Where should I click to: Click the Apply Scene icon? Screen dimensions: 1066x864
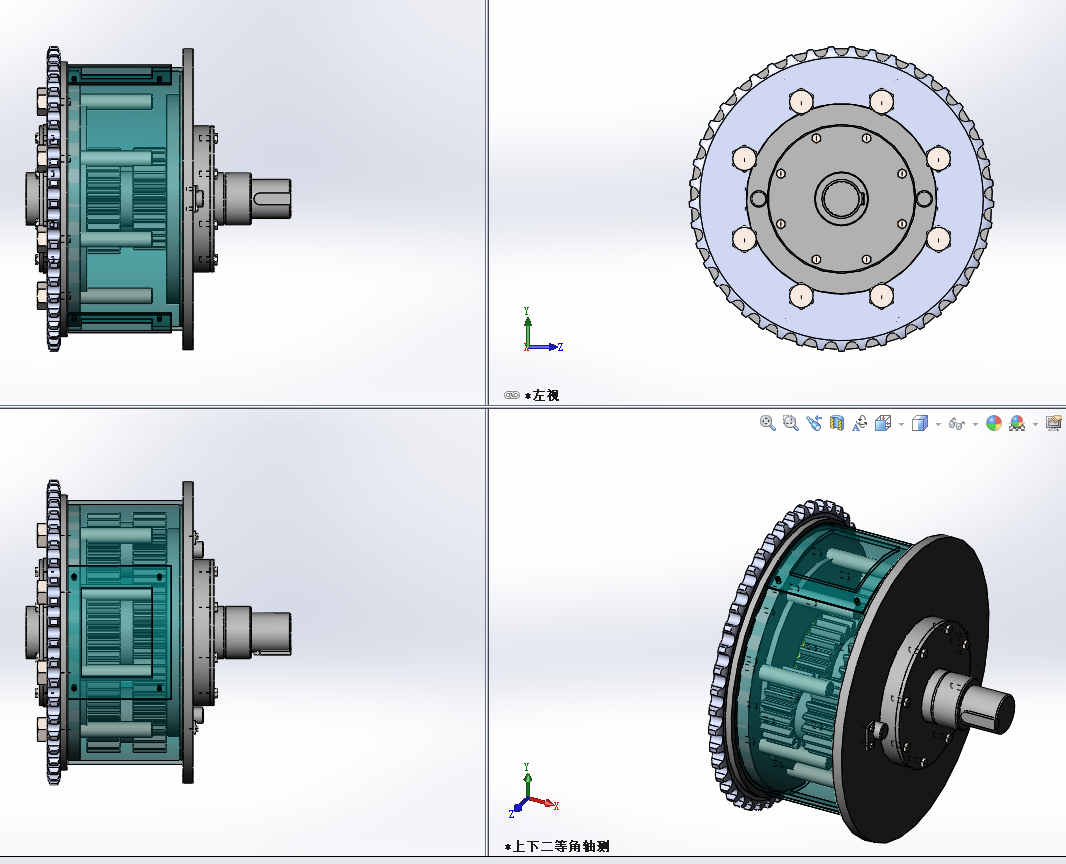tap(1017, 424)
